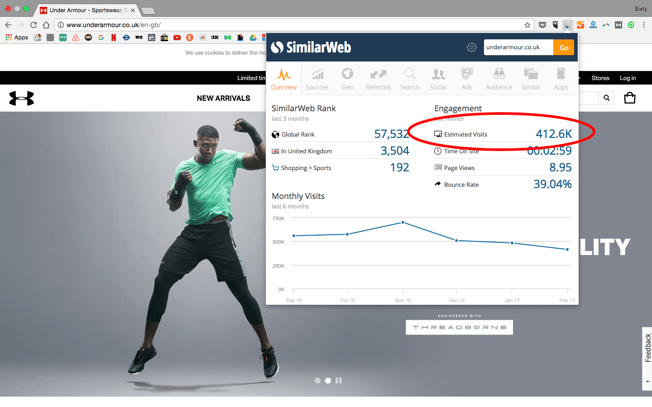Image resolution: width=652 pixels, height=407 pixels.
Task: Open the shopping bag icon
Action: pyautogui.click(x=630, y=98)
